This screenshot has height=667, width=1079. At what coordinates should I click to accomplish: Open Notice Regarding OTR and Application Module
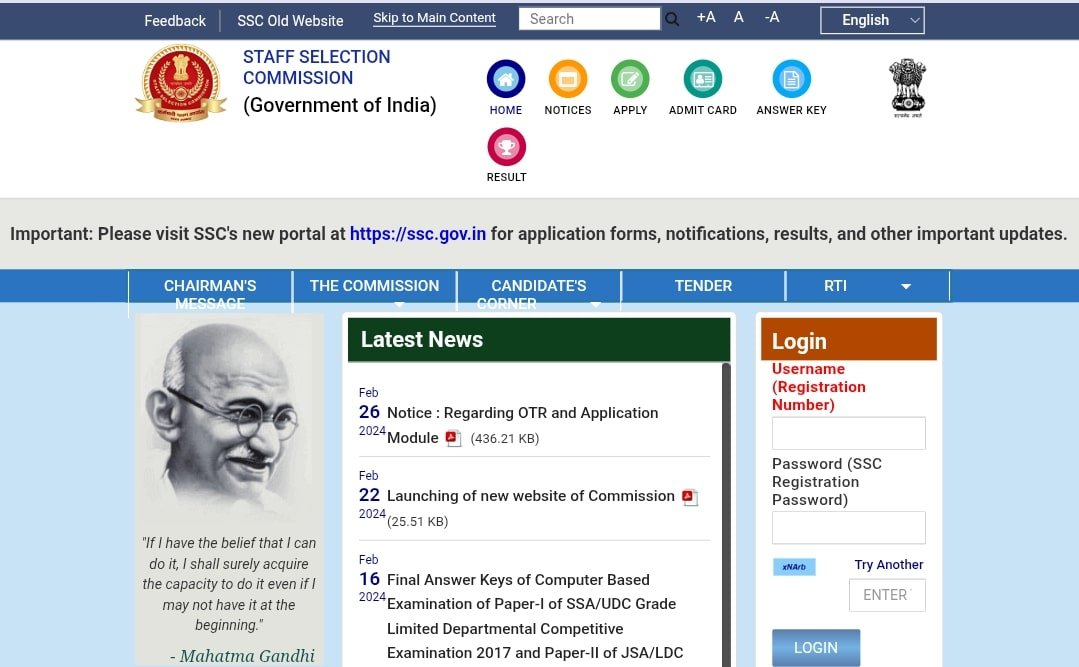(522, 425)
